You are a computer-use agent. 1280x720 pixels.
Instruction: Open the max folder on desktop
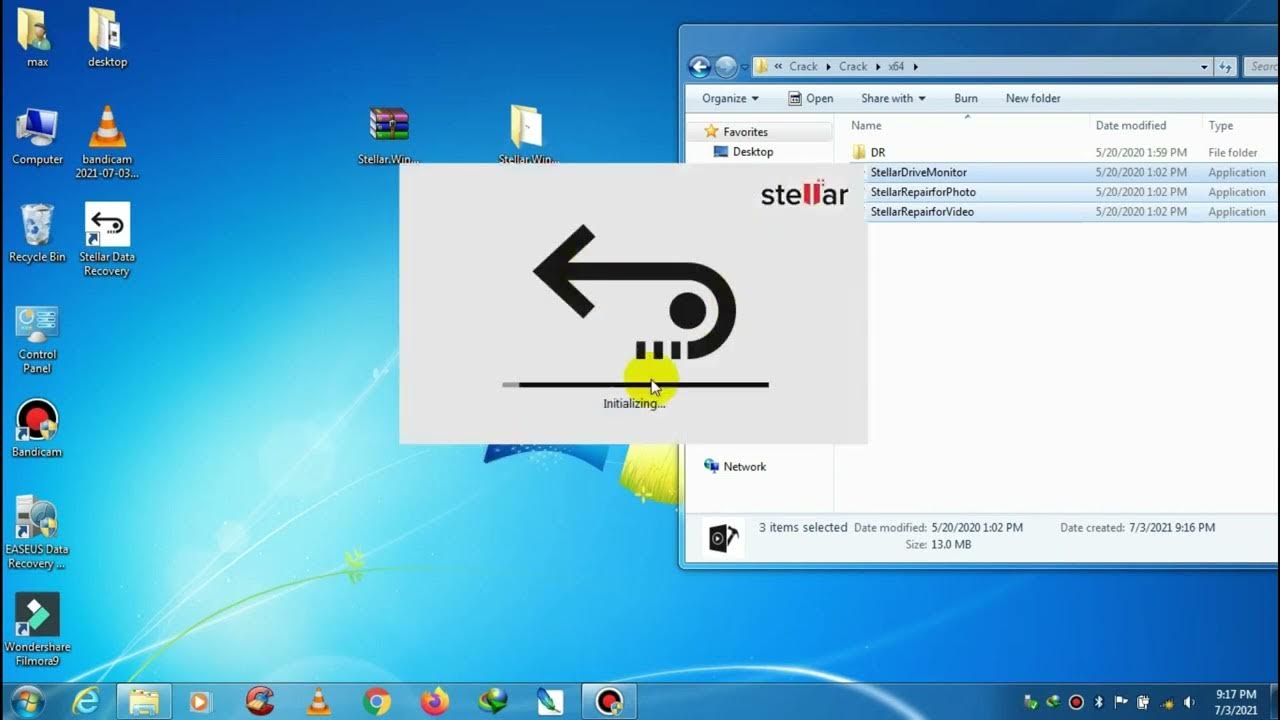tap(37, 38)
